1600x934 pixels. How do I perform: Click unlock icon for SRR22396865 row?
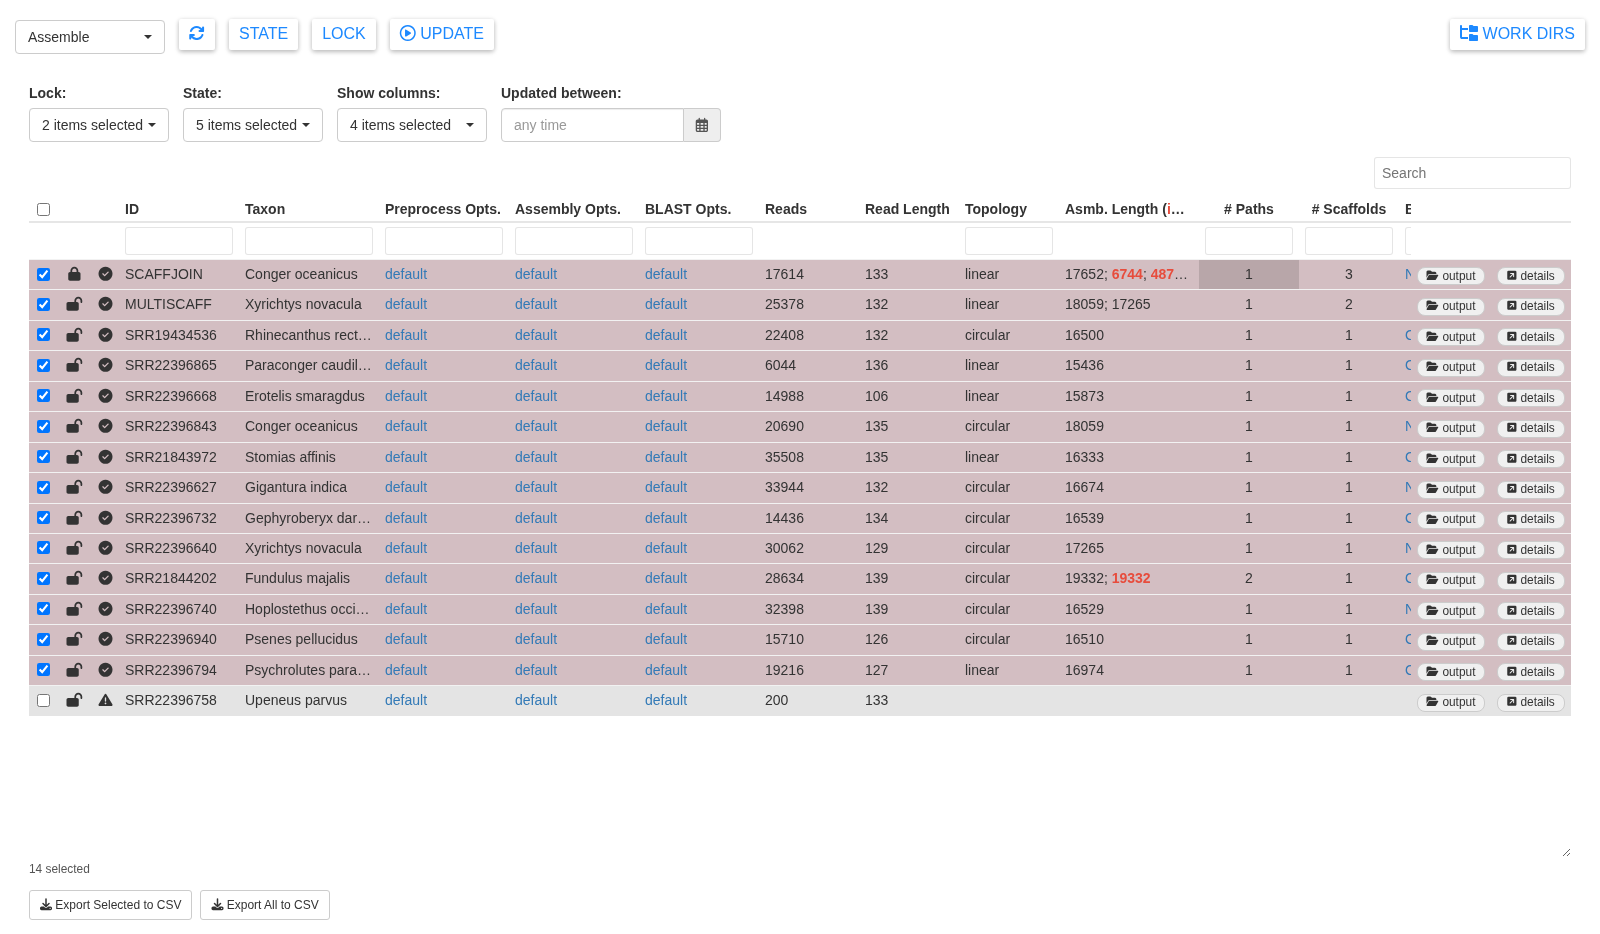(x=74, y=365)
